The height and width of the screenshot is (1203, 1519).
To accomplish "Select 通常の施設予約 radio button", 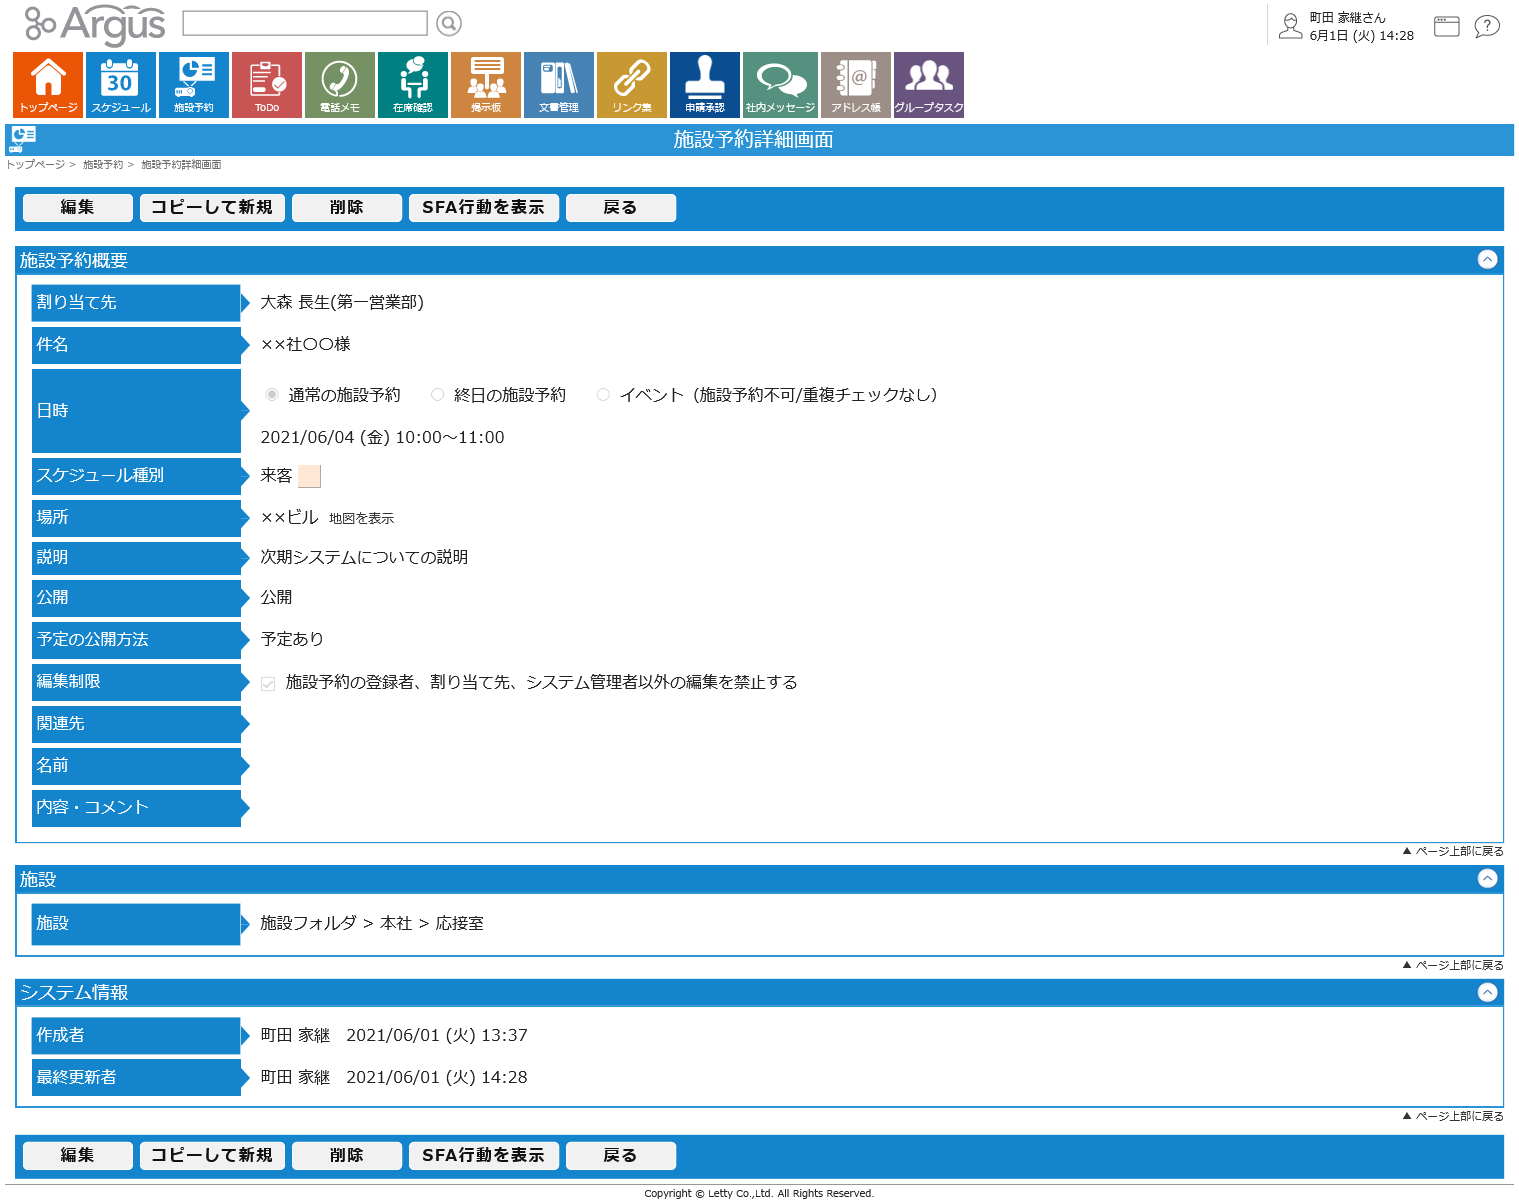I will click(271, 395).
